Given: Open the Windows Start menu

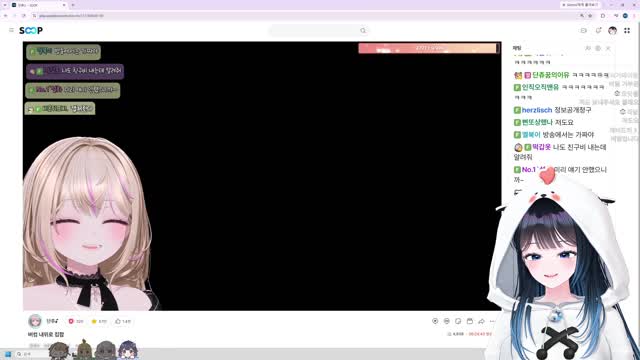Looking at the screenshot, I should (8, 354).
